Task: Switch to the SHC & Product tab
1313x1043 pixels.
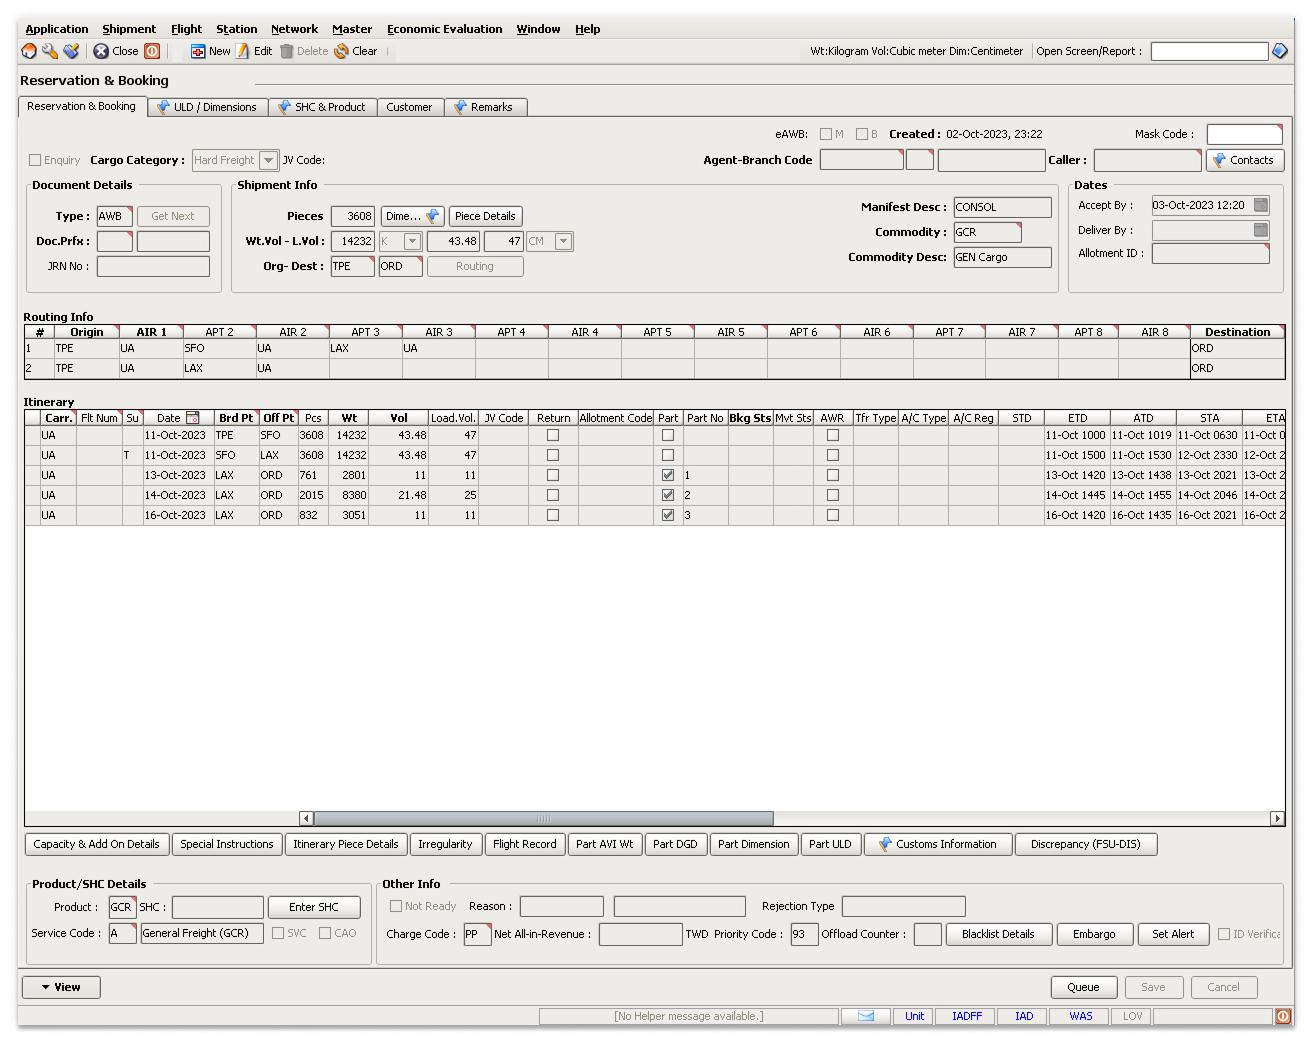Action: [x=322, y=107]
